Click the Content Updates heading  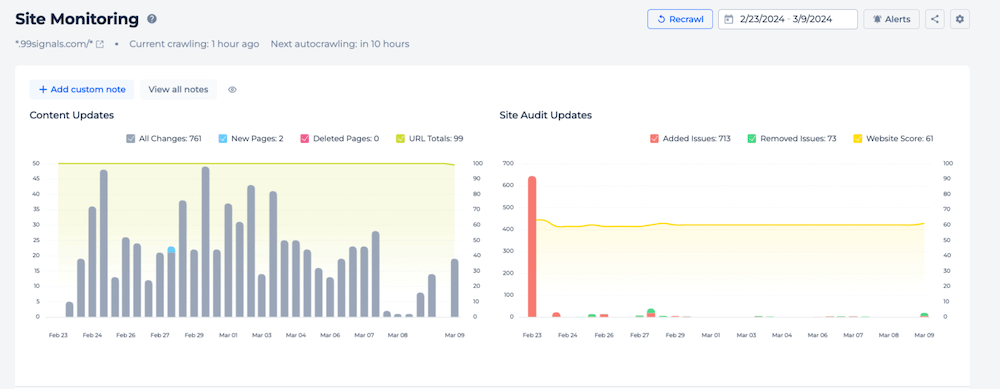point(72,115)
